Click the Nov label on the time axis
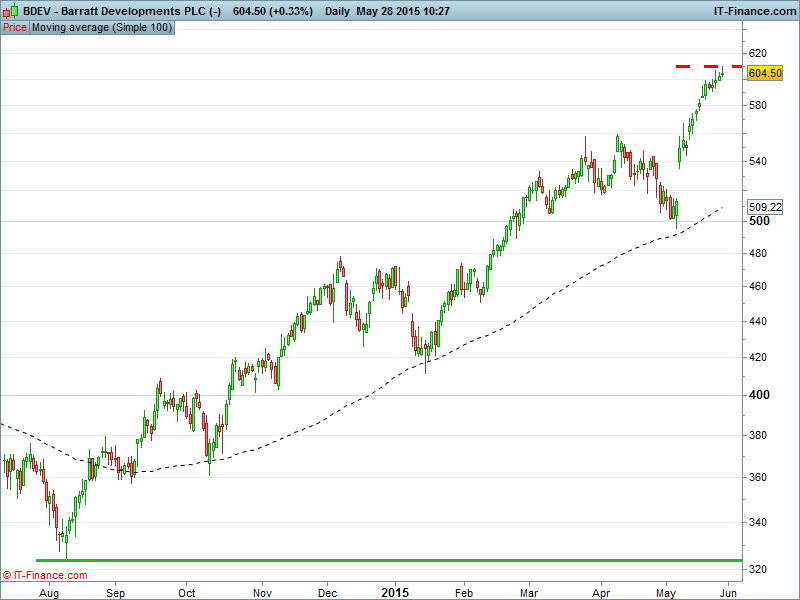The width and height of the screenshot is (800, 600). pos(261,590)
